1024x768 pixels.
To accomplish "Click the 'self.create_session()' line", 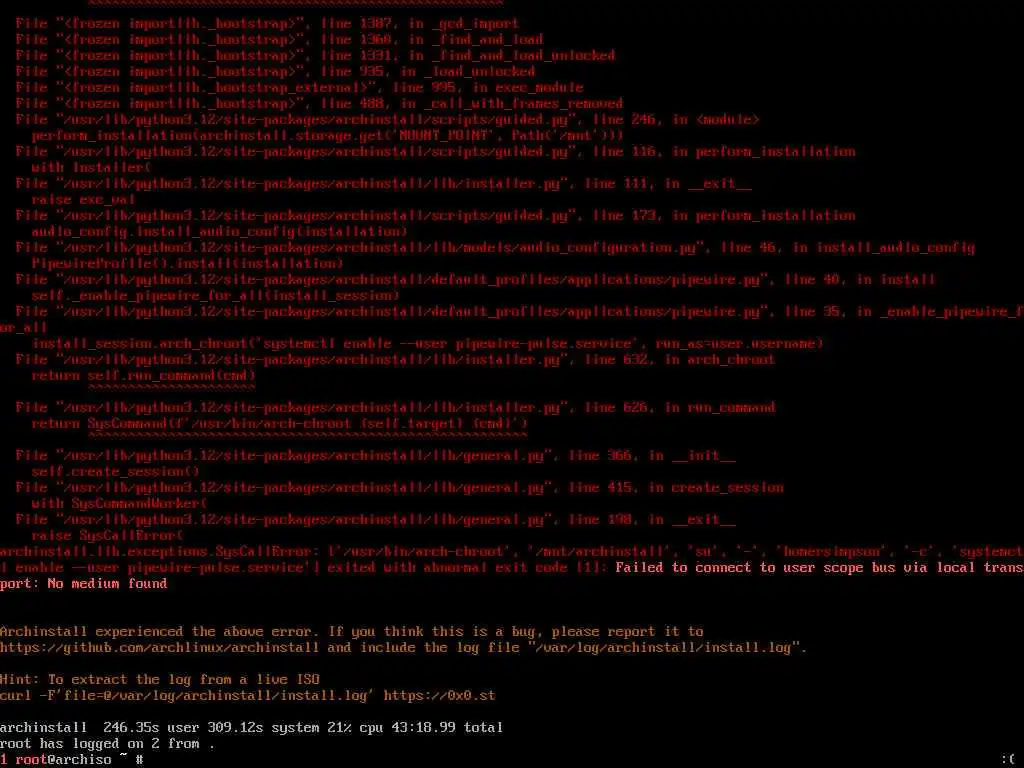I will tap(116, 472).
